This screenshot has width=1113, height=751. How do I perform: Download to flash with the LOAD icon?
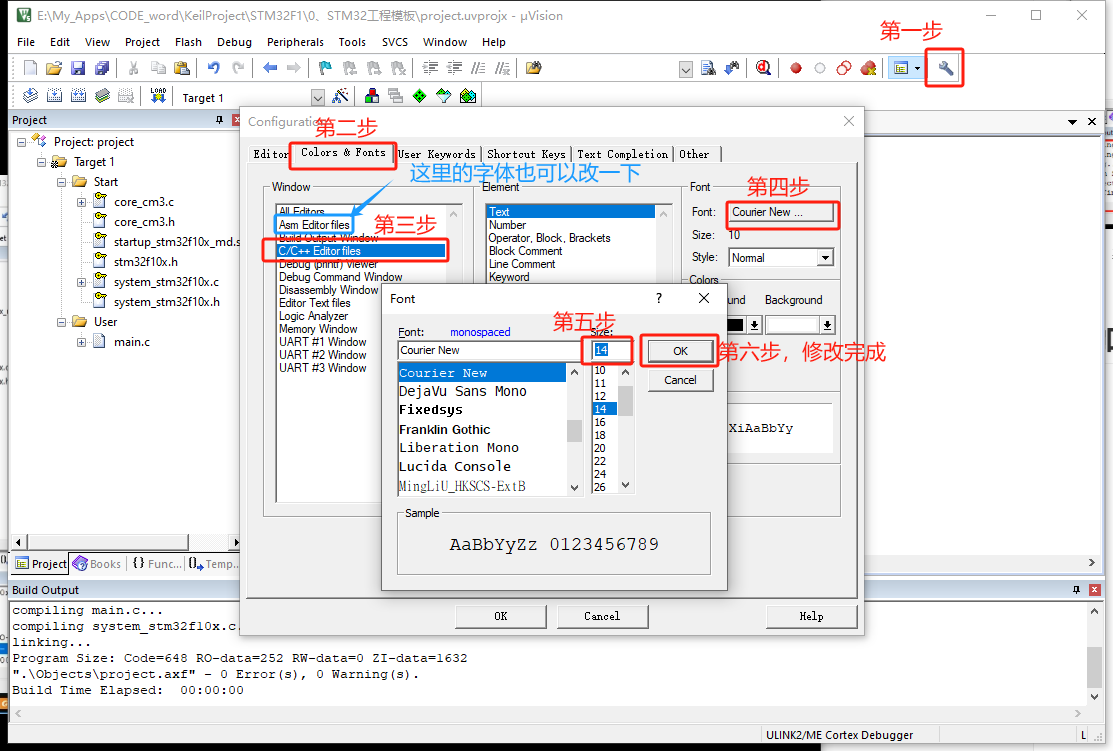tap(158, 96)
